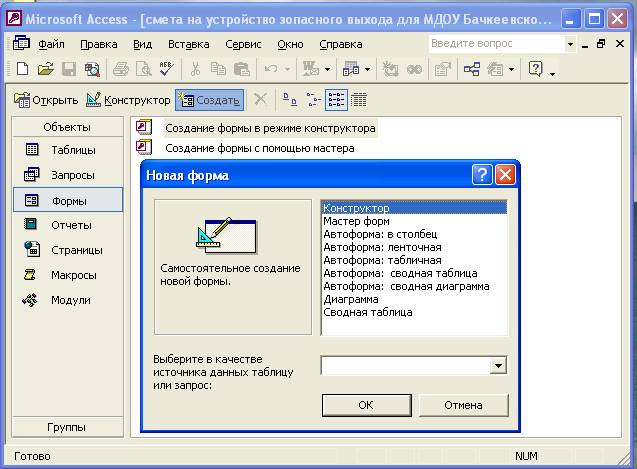The image size is (637, 469).
Task: Click the Open folder toolbar icon
Action: pyautogui.click(x=45, y=69)
